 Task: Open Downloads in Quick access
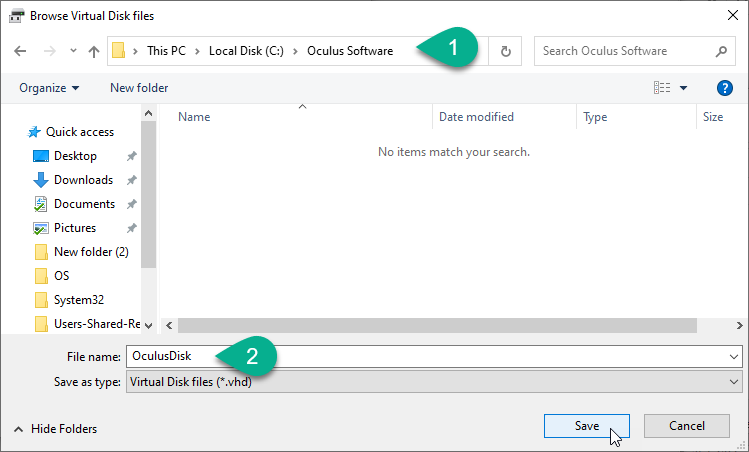[83, 180]
